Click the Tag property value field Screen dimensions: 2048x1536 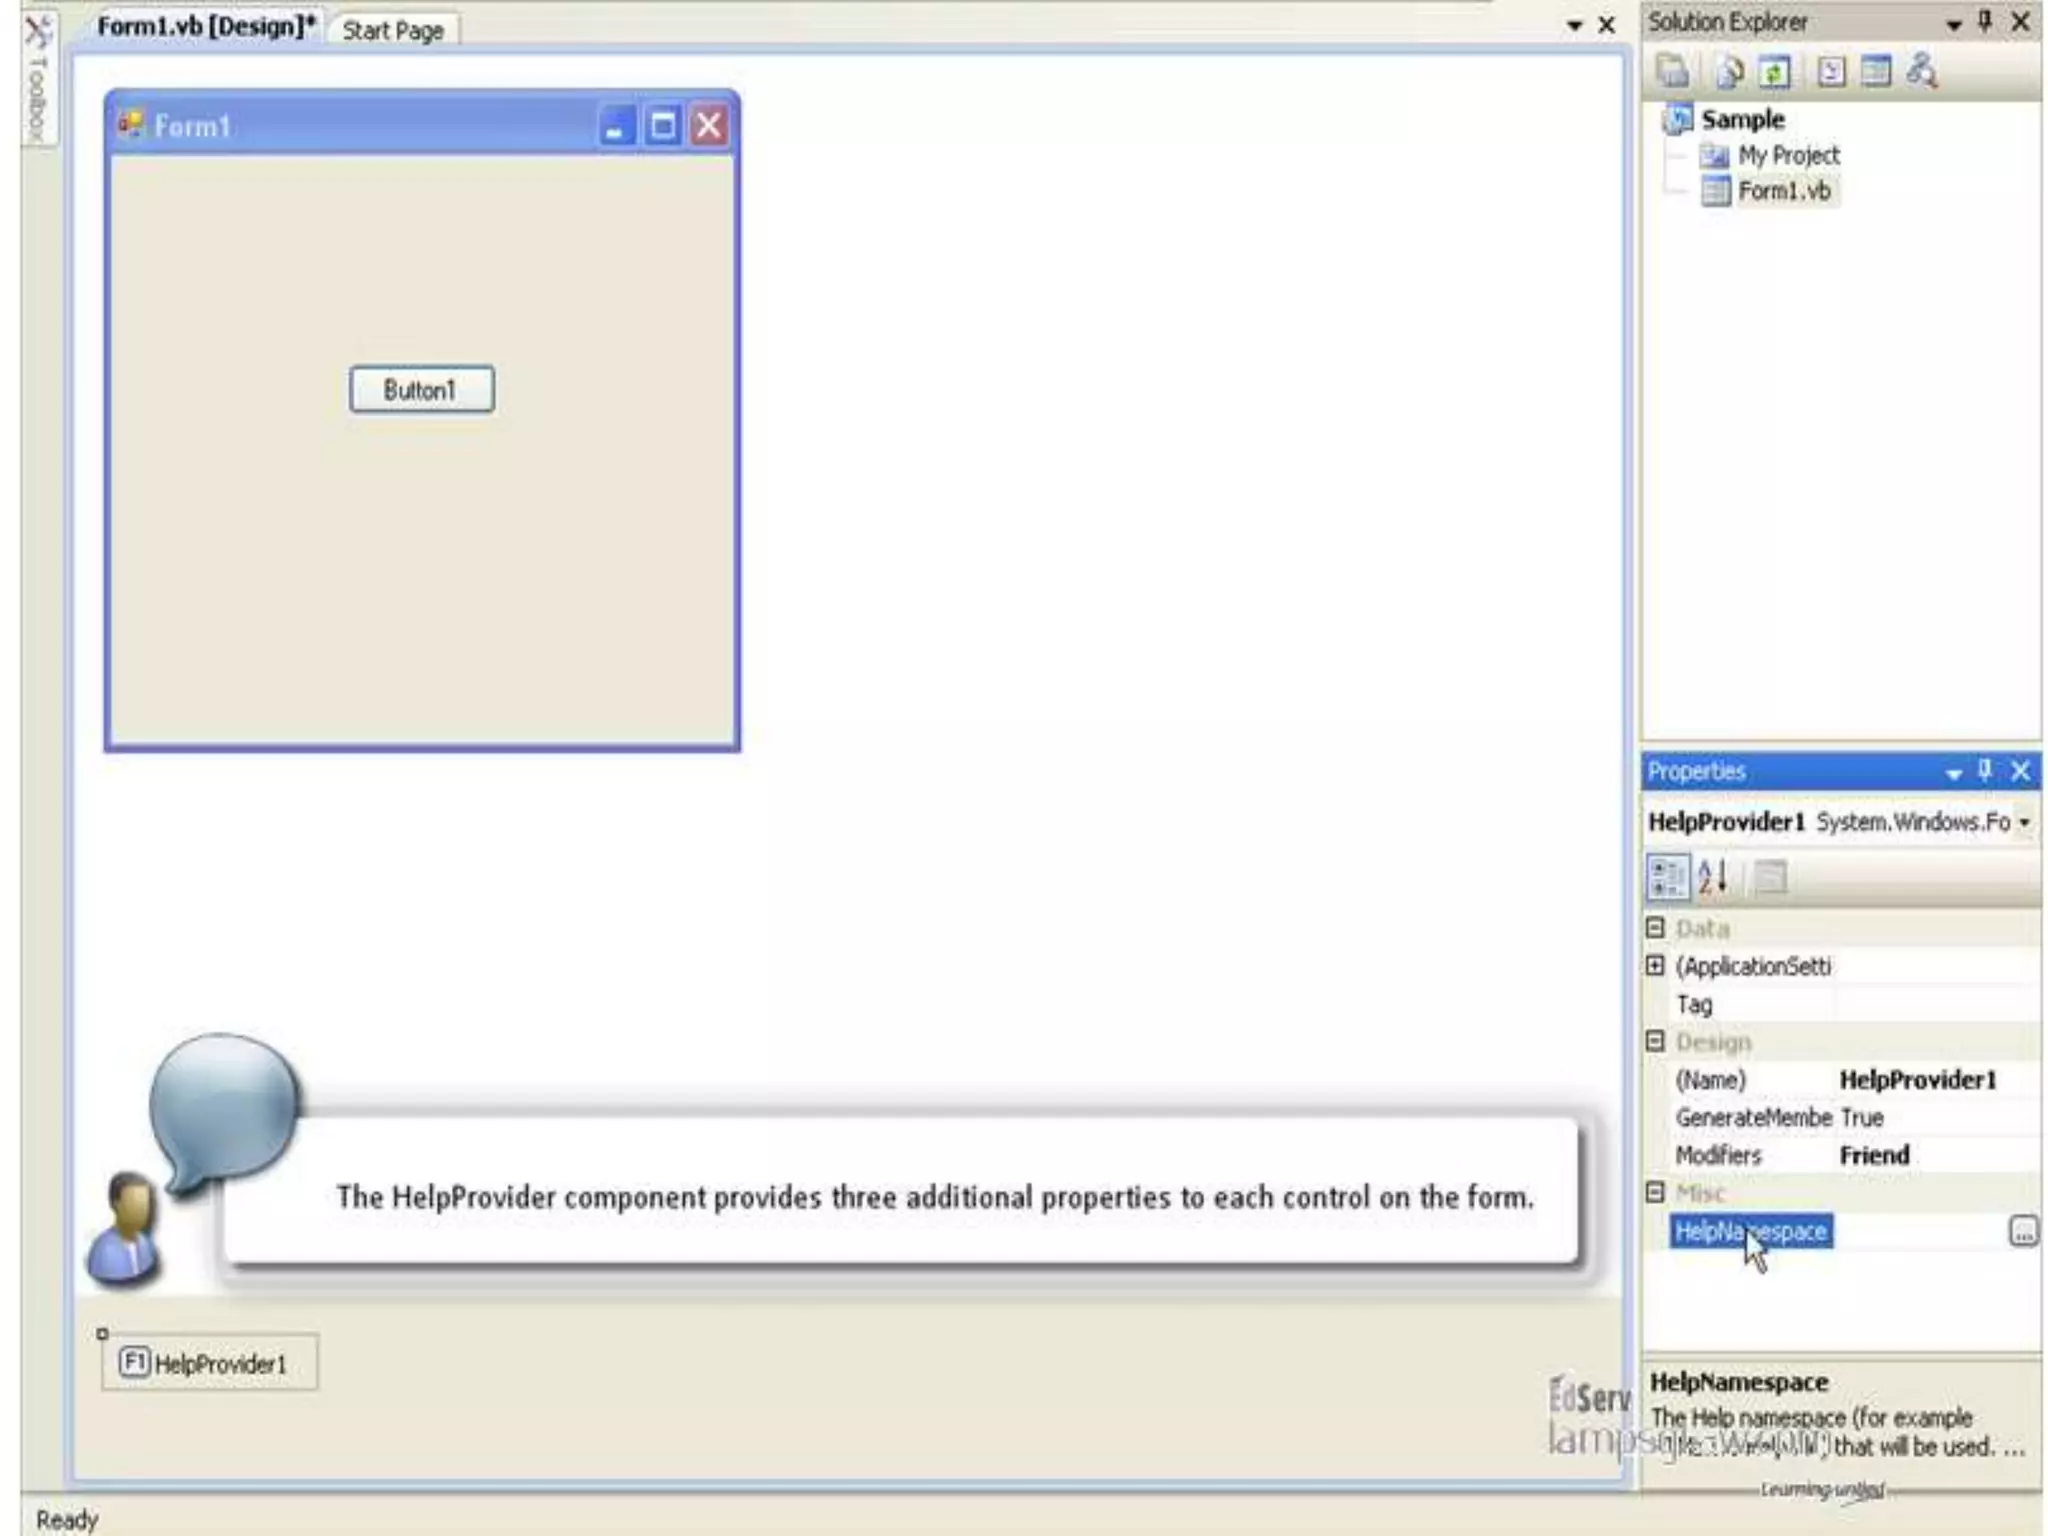1936,1004
